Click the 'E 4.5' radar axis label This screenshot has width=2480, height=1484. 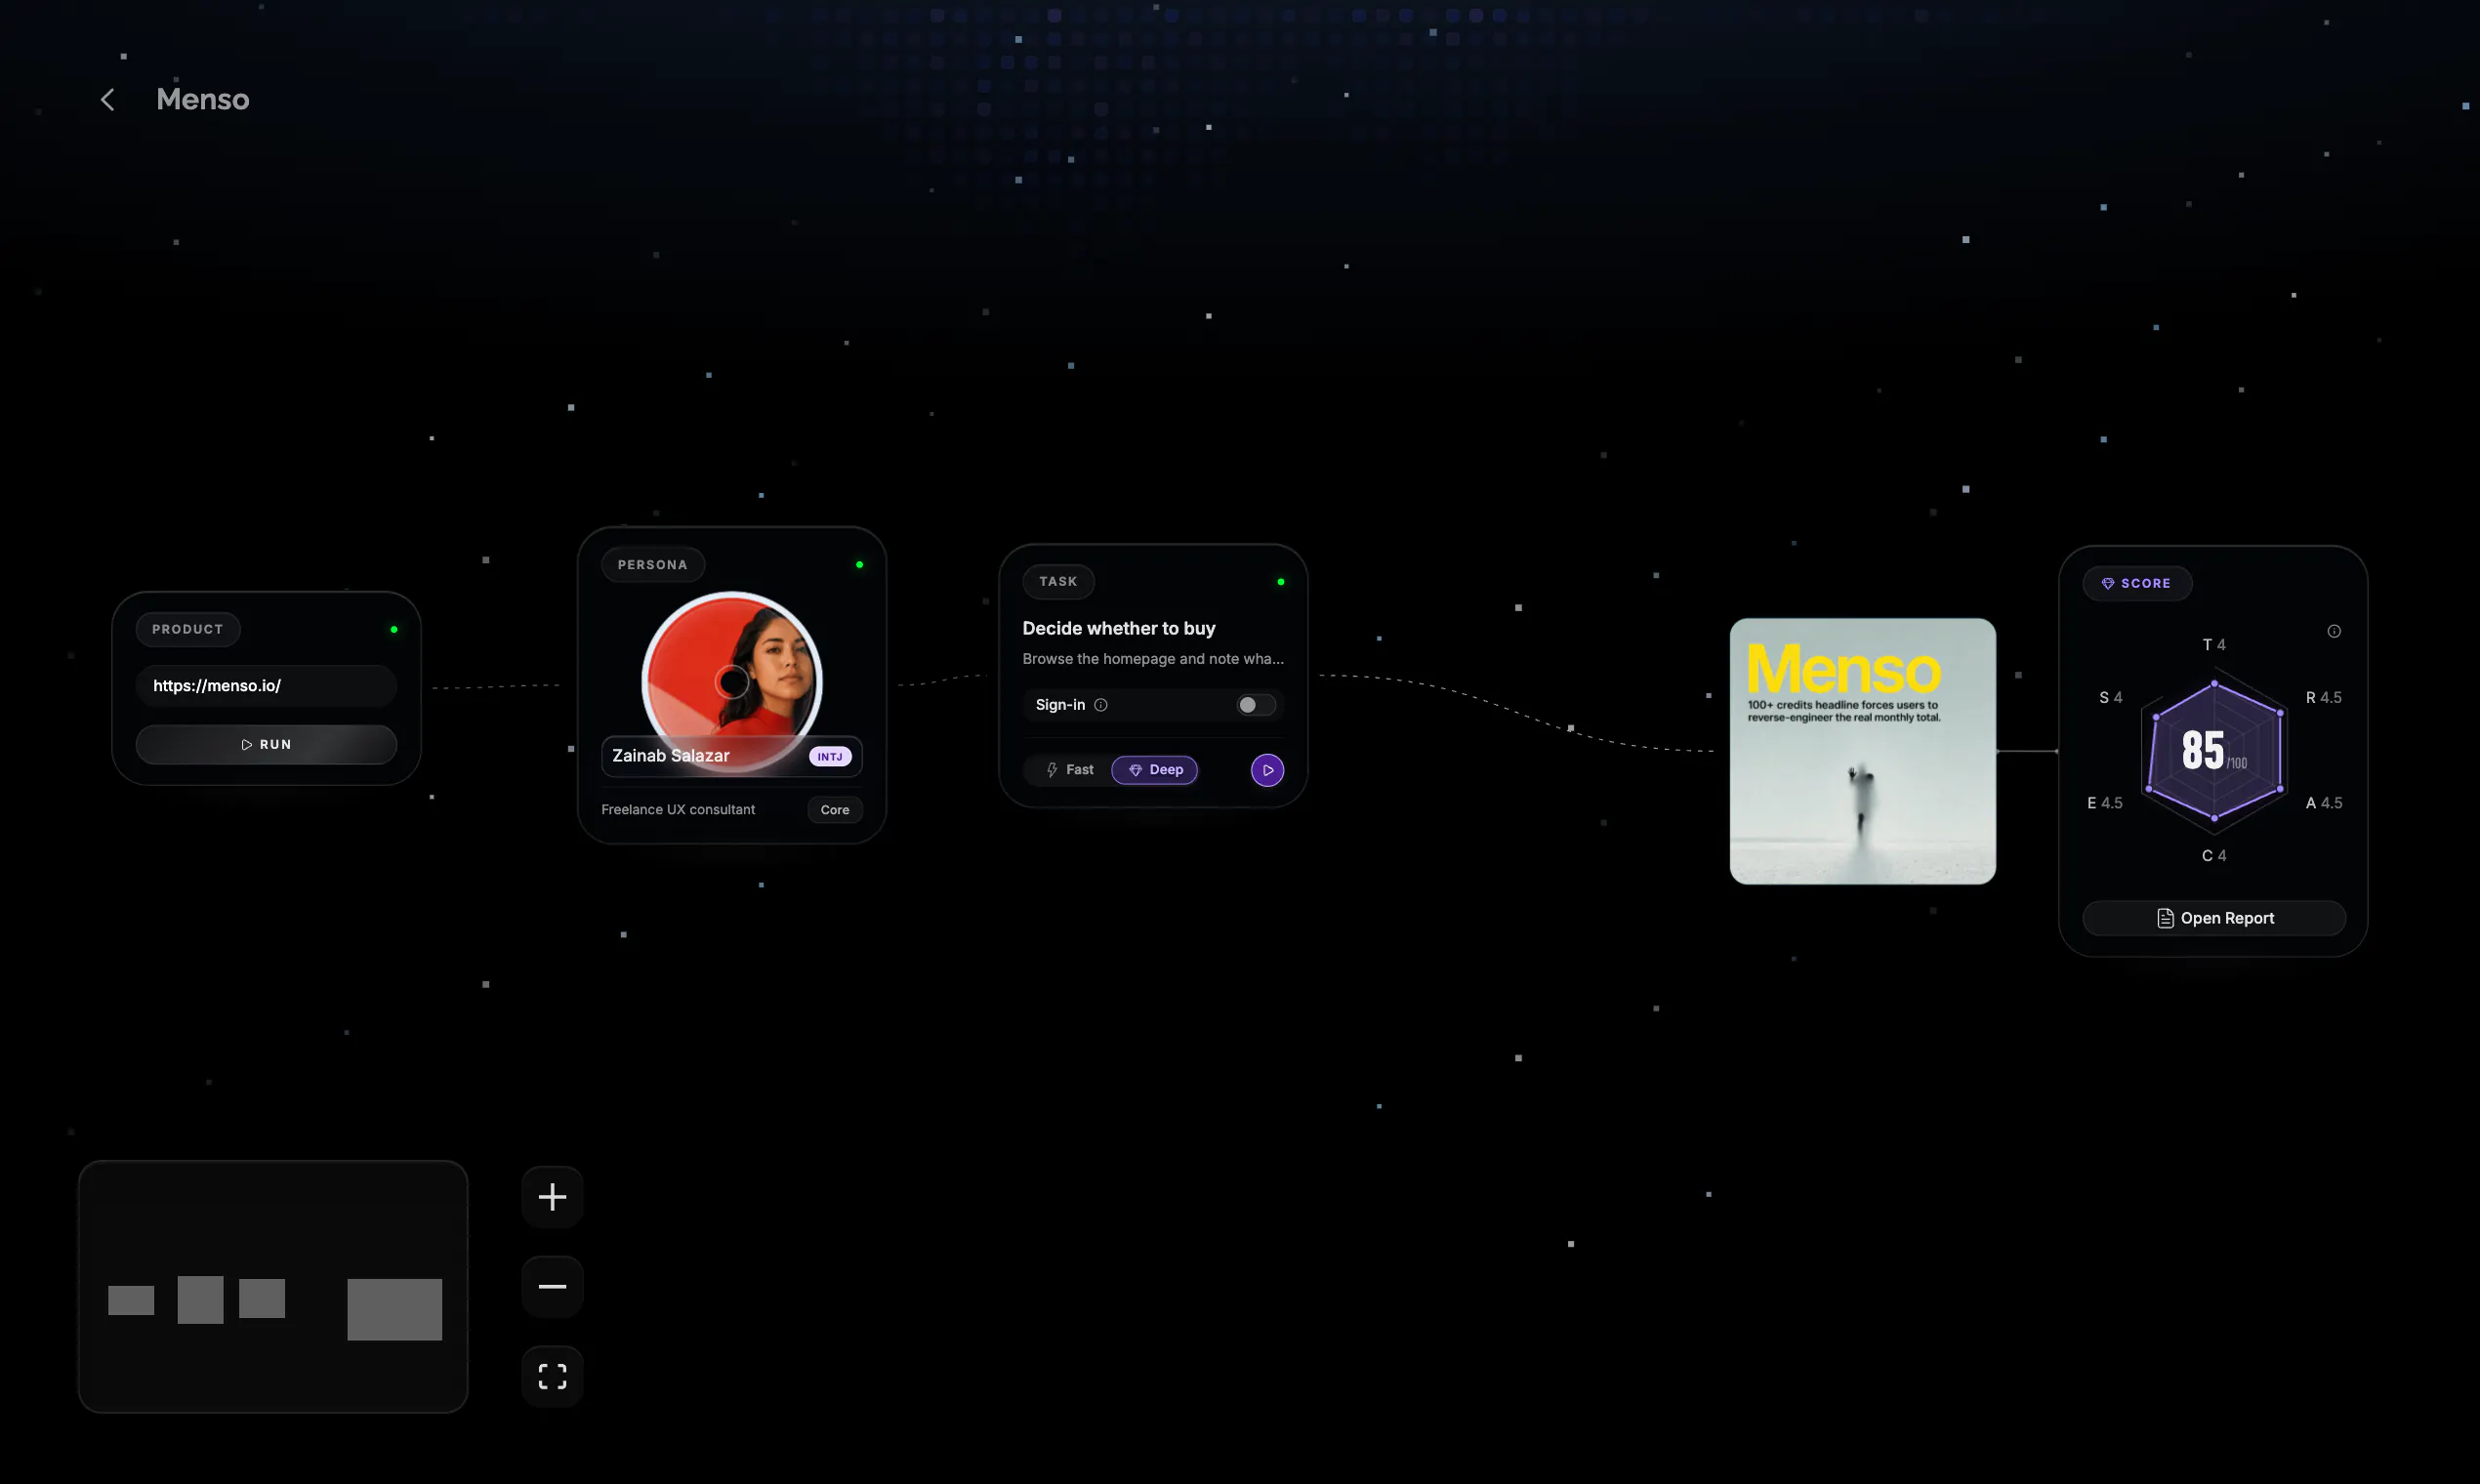[x=2105, y=803]
